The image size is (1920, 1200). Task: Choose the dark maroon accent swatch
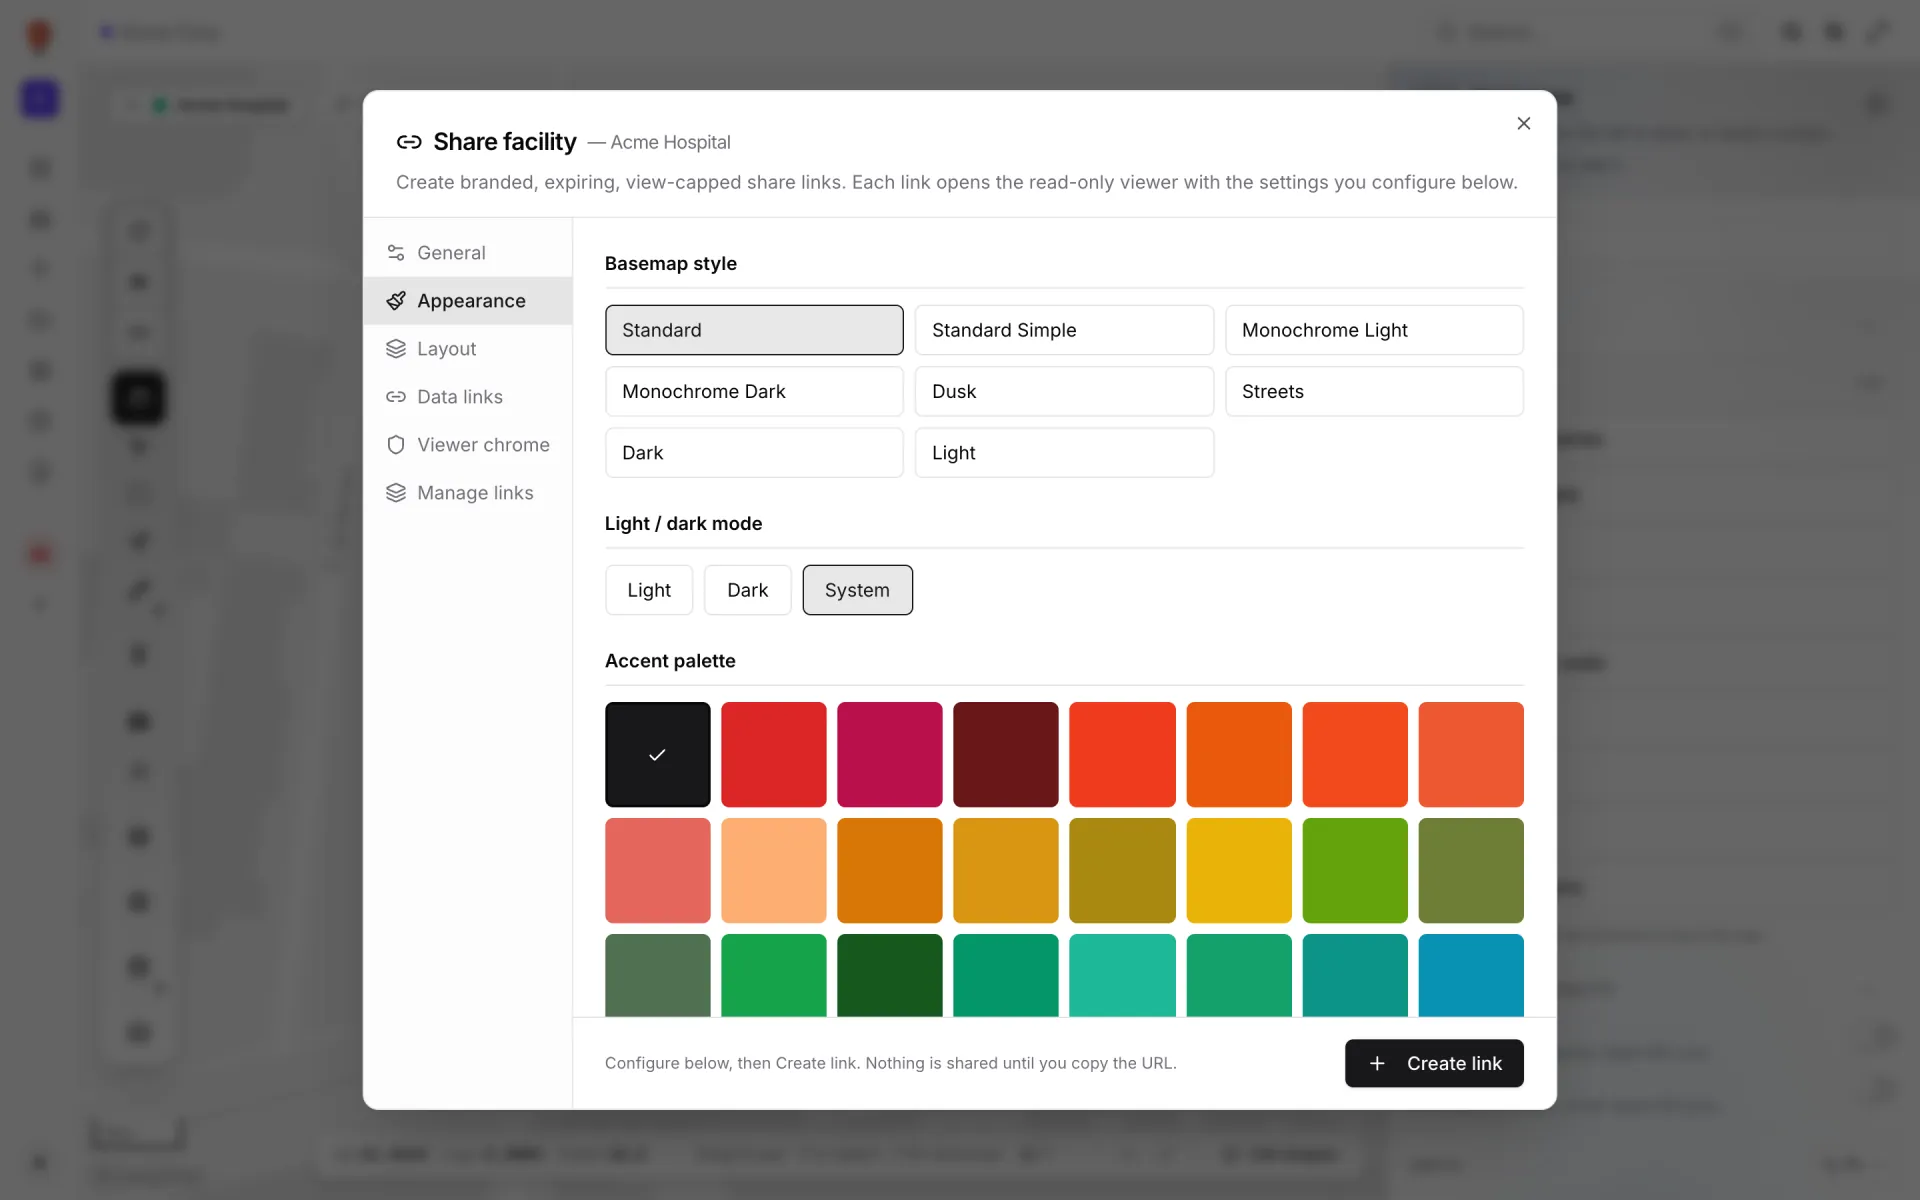(1005, 754)
